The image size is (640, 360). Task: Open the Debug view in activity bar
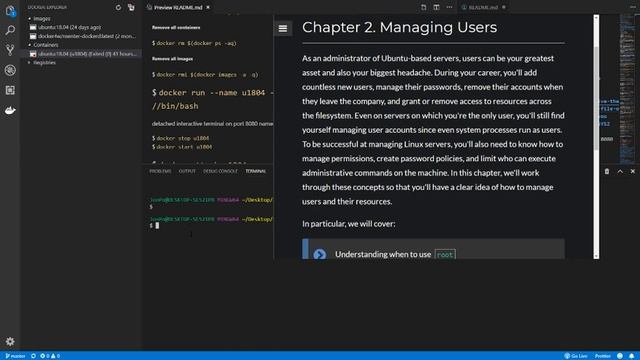pos(10,70)
